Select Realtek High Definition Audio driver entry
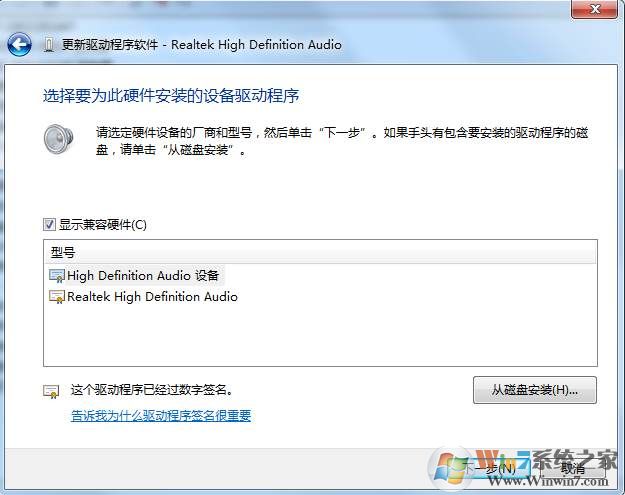 click(143, 297)
